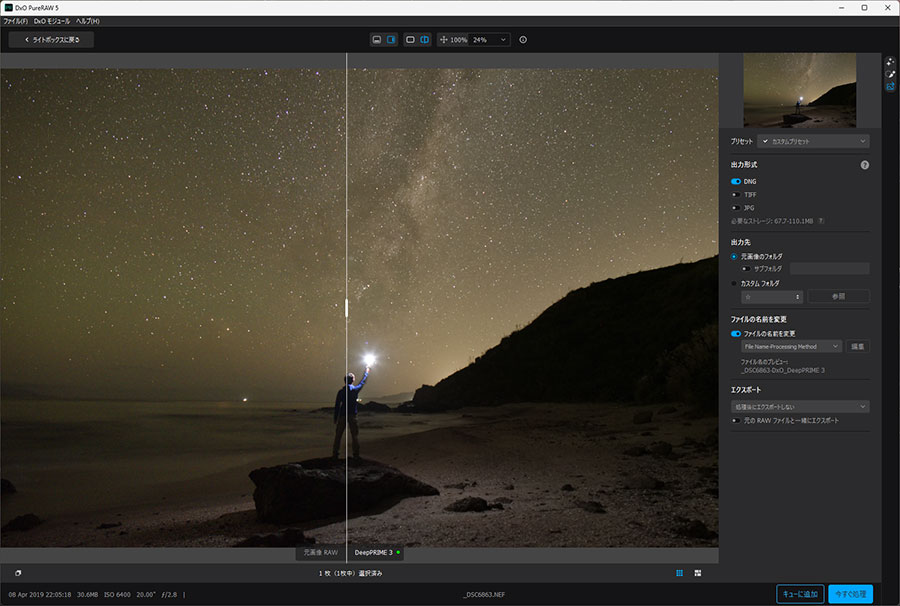Open File Name-Processing Method dropdown
900x606 pixels.
pyautogui.click(x=792, y=347)
